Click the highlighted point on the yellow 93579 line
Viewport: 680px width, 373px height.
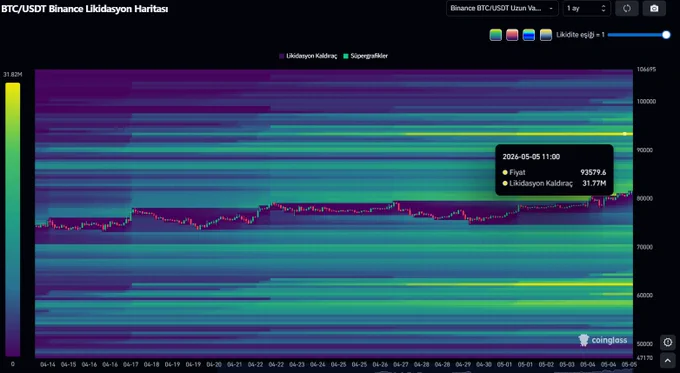click(625, 134)
